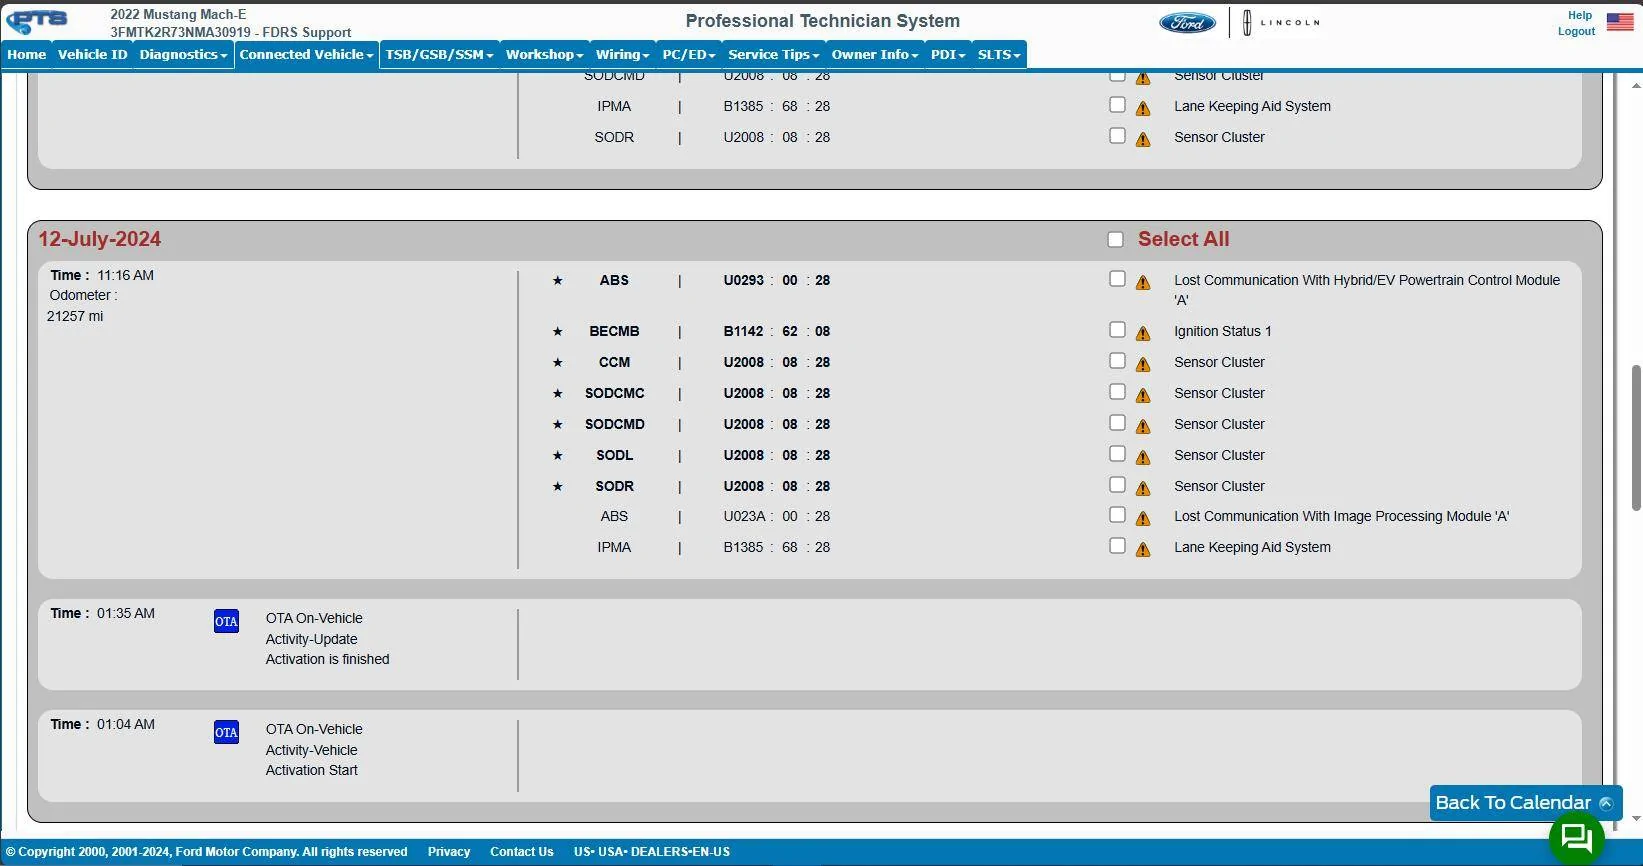Image resolution: width=1643 pixels, height=866 pixels.
Task: Click the PTS logo icon
Action: point(37,21)
